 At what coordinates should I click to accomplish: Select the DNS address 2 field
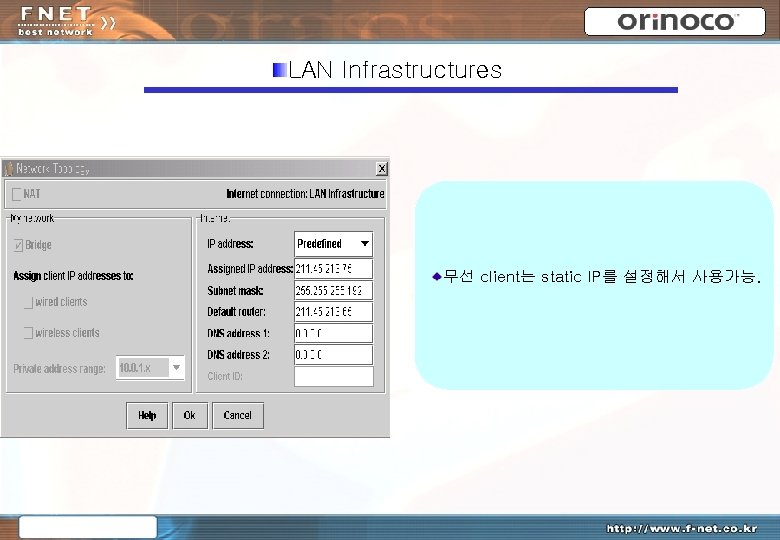[333, 355]
